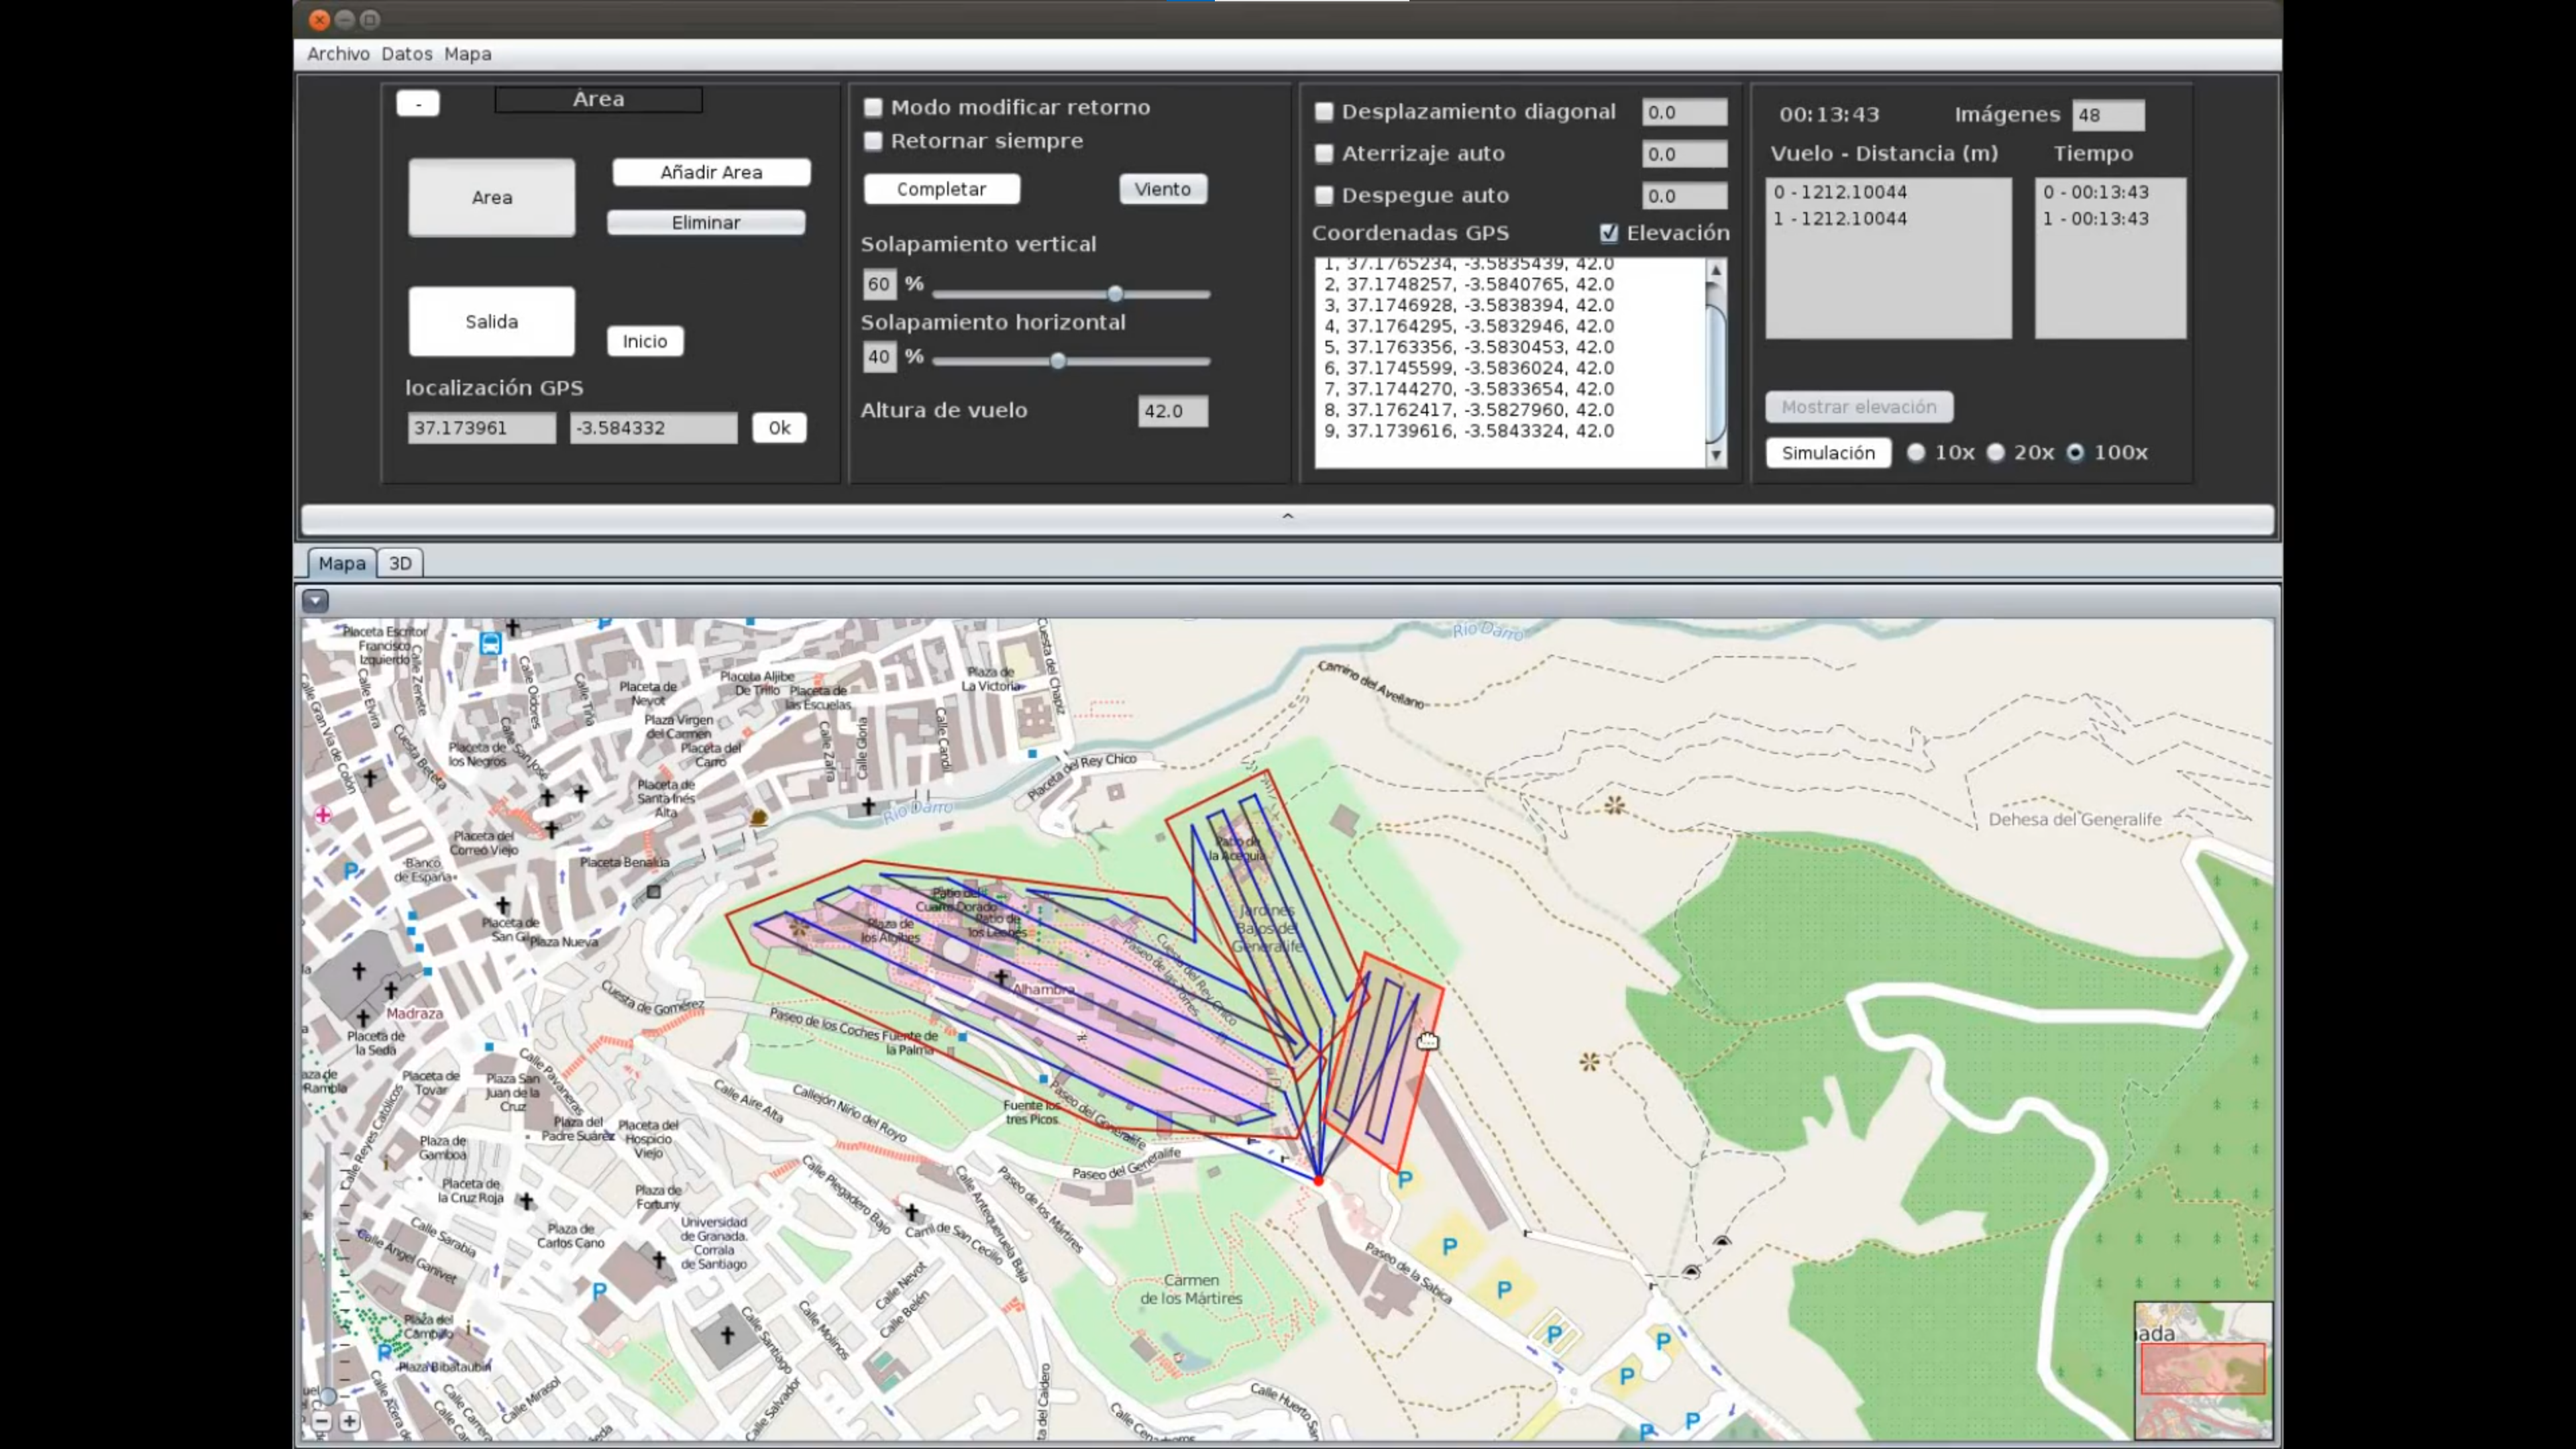Viewport: 2576px width, 1449px height.
Task: Adjust the Solapamiento vertical slider handle
Action: click(x=1115, y=294)
